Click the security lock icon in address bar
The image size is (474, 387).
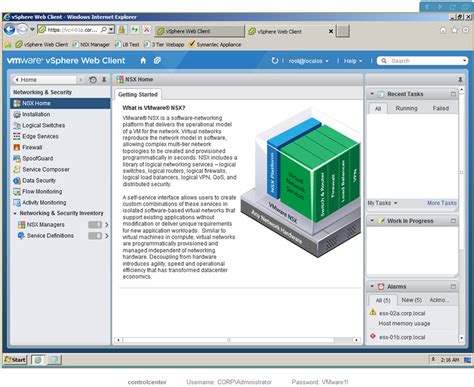point(122,30)
